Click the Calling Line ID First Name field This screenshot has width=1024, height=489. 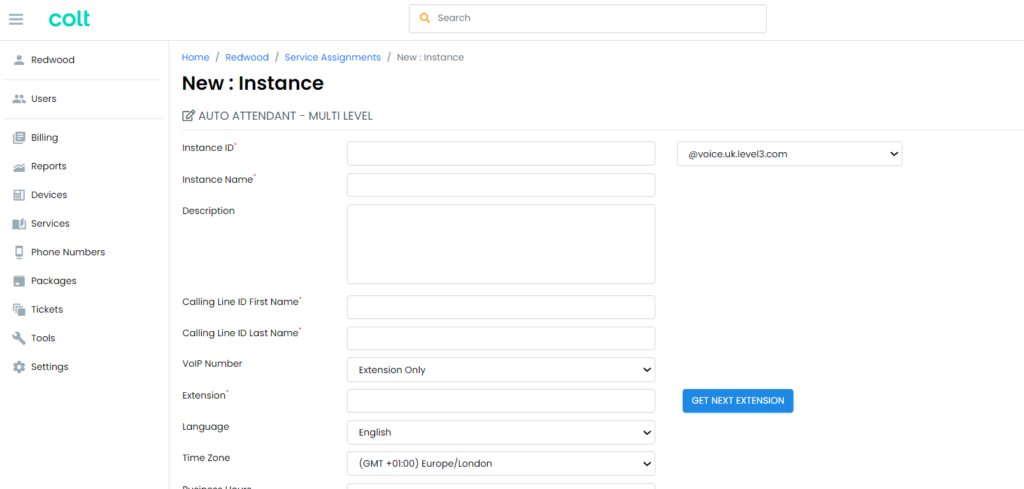click(501, 307)
